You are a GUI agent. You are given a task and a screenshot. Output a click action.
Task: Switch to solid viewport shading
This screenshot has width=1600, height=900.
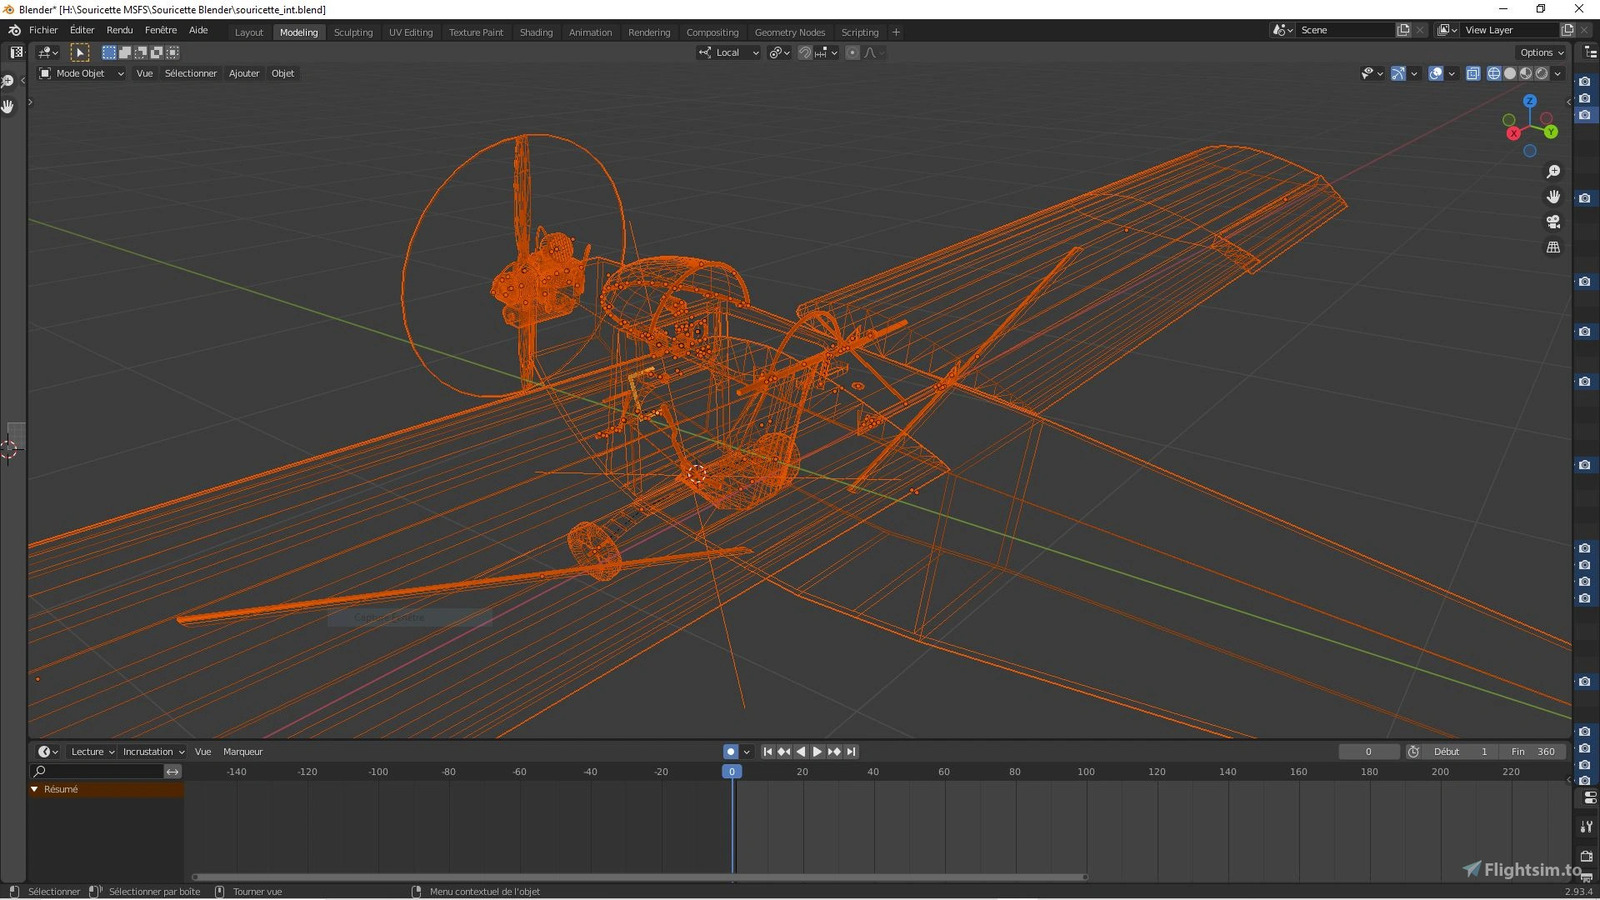[x=1510, y=73]
